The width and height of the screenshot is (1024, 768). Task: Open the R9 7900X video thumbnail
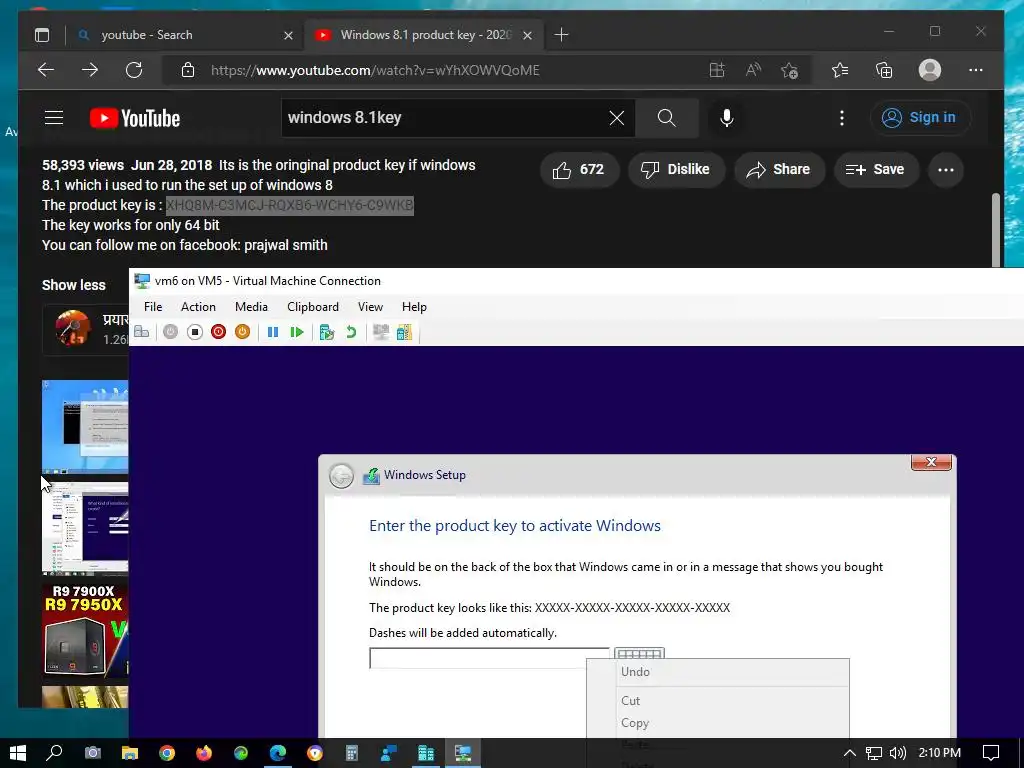(x=85, y=630)
